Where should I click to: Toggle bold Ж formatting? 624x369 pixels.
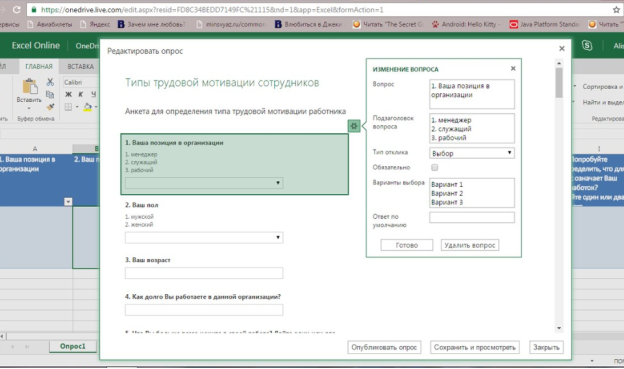click(68, 94)
